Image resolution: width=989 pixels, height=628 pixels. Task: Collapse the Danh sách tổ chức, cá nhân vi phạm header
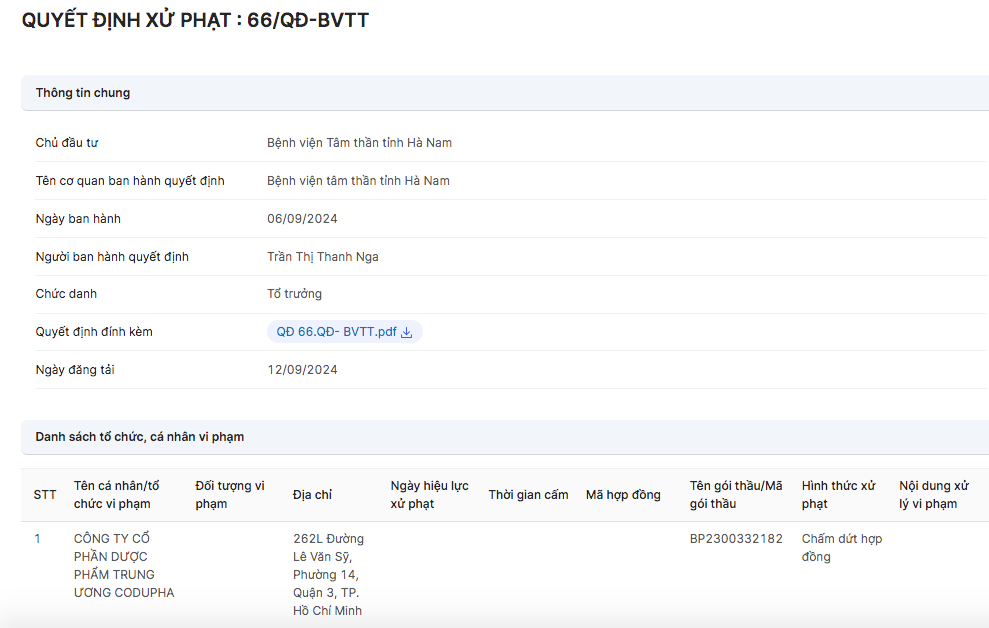tap(140, 437)
